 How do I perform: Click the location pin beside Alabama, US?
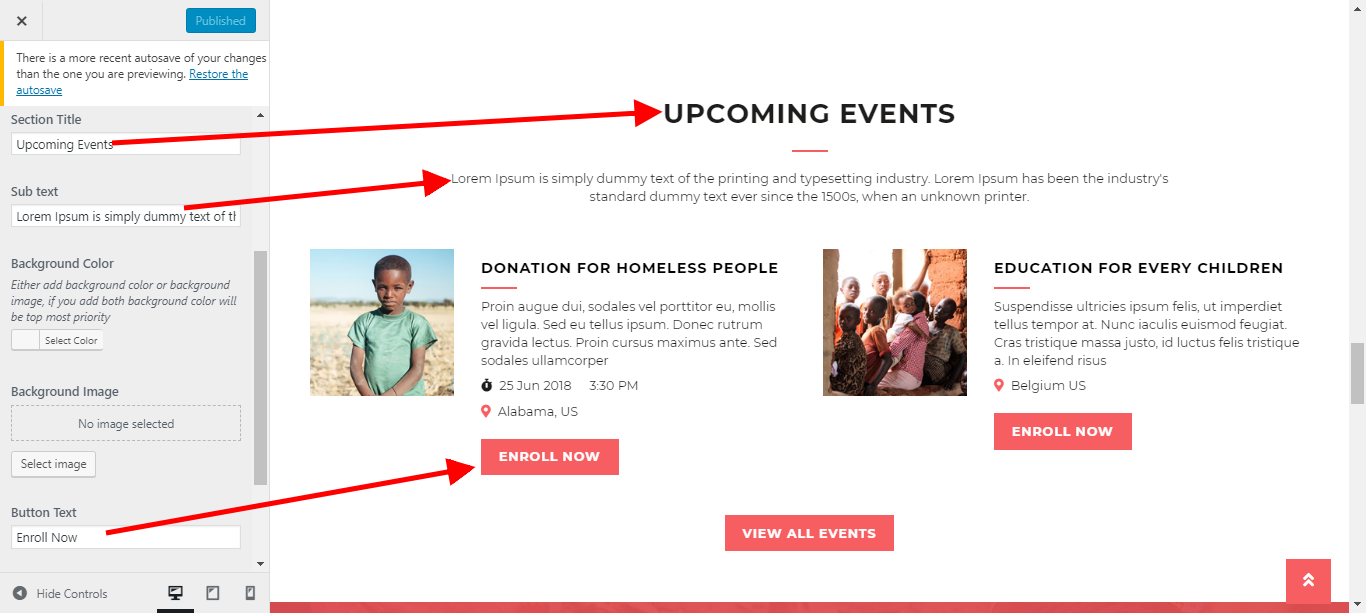[x=486, y=412]
